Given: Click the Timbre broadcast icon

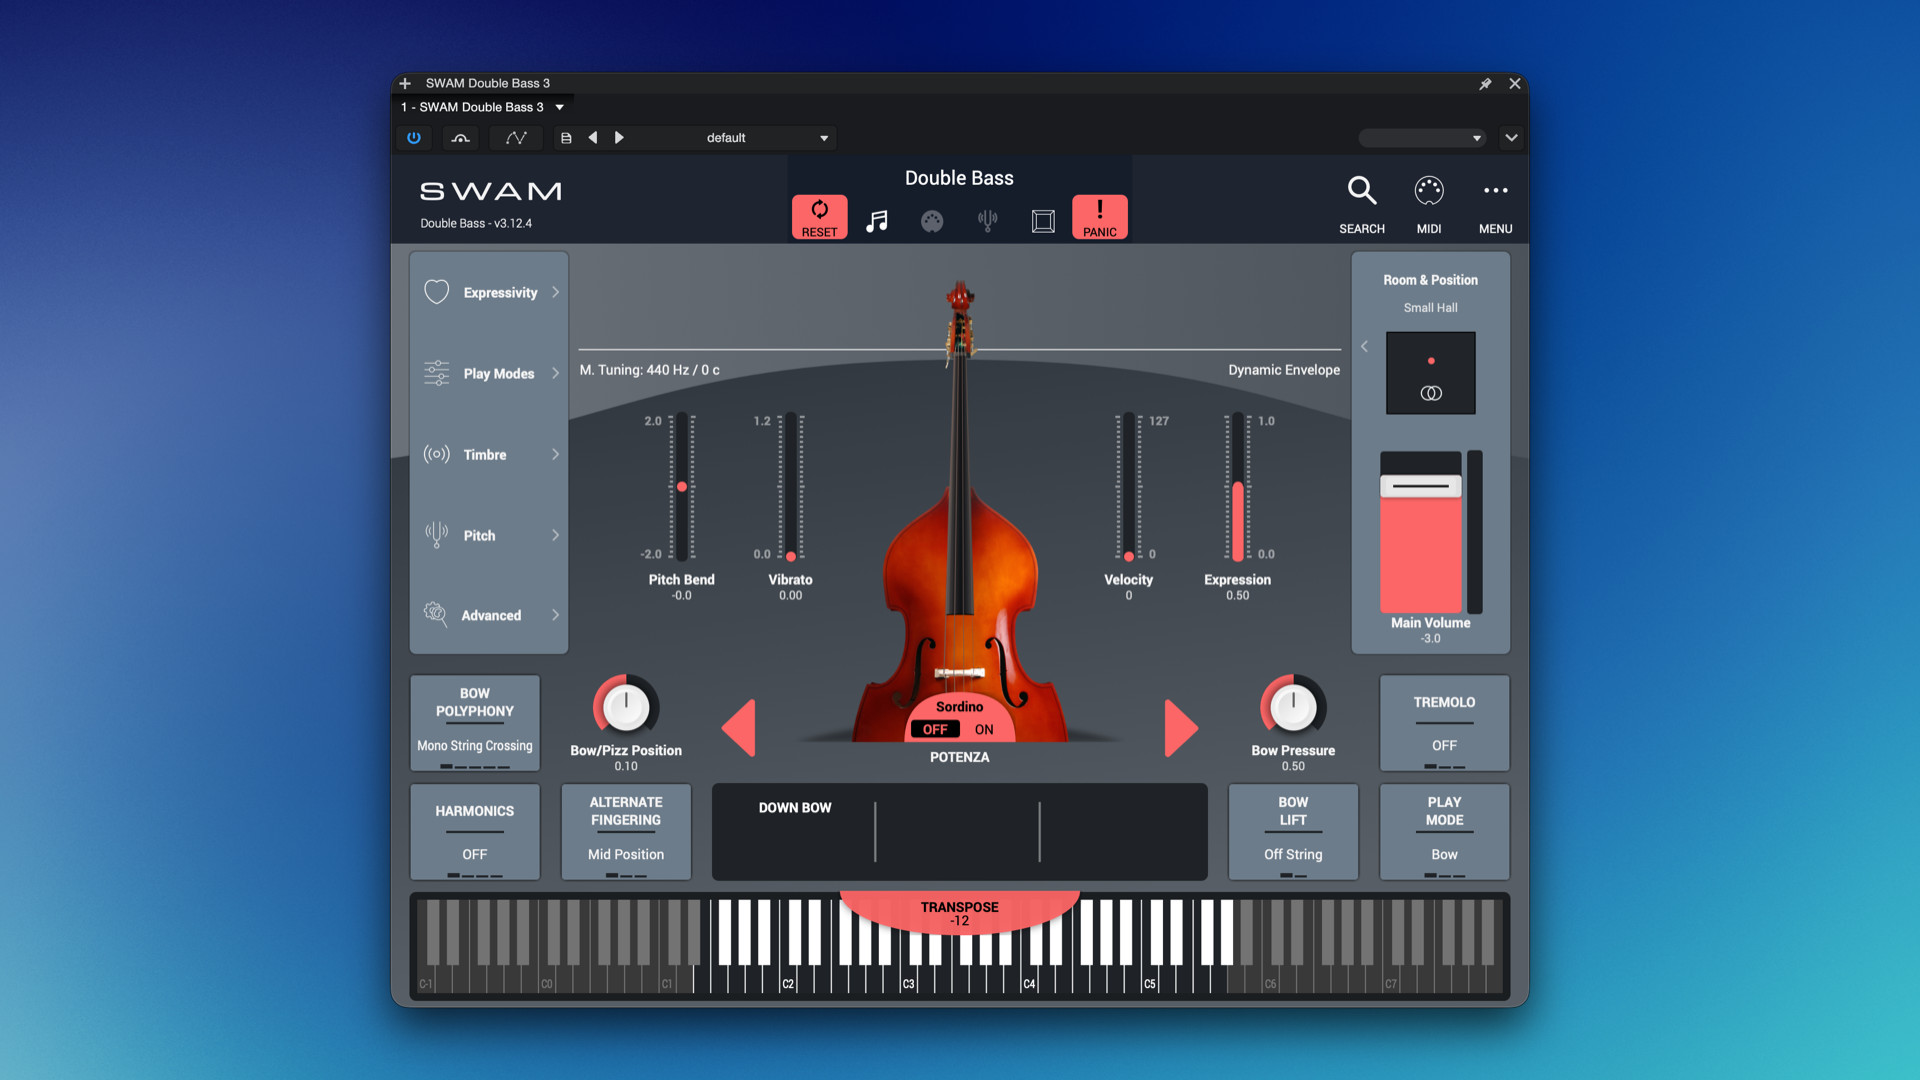Looking at the screenshot, I should 437,454.
